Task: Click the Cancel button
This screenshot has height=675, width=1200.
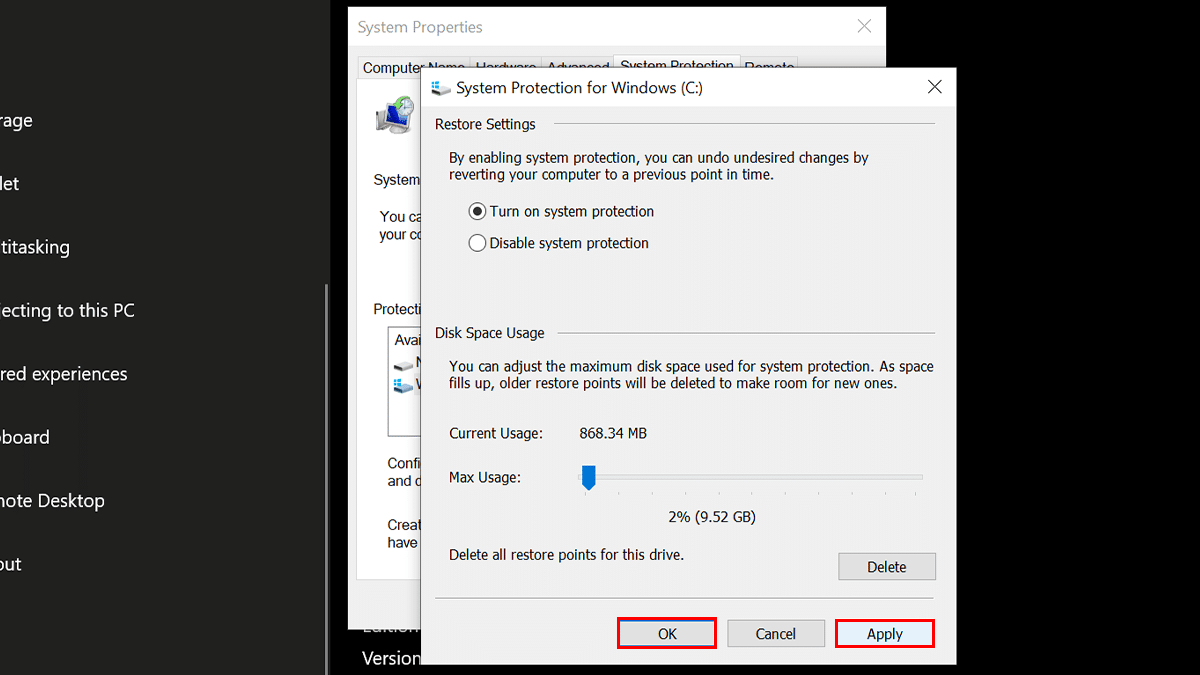Action: [776, 634]
